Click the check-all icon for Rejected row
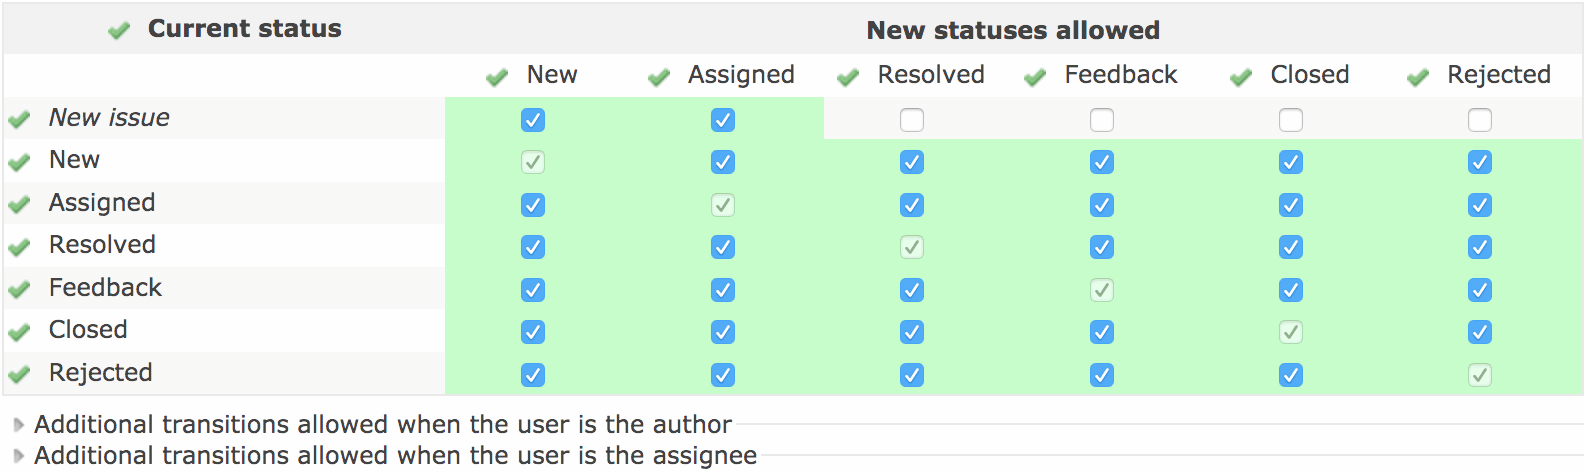 point(19,375)
